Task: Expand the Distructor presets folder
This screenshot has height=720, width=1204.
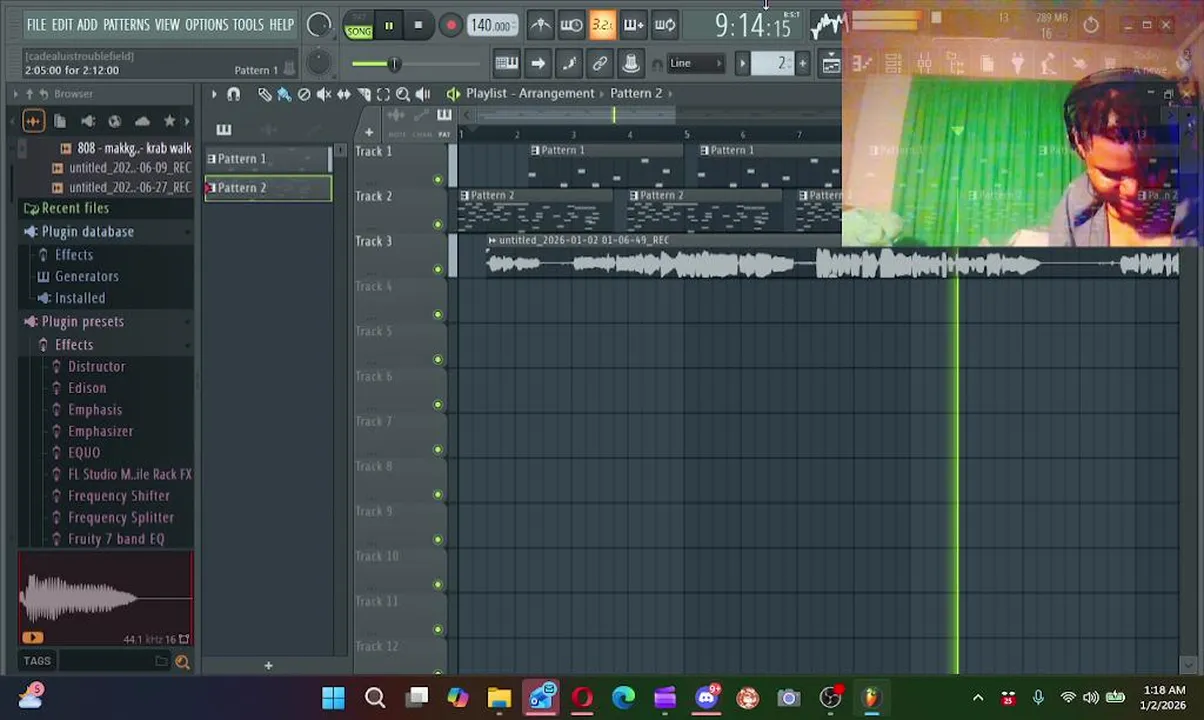Action: [96, 367]
